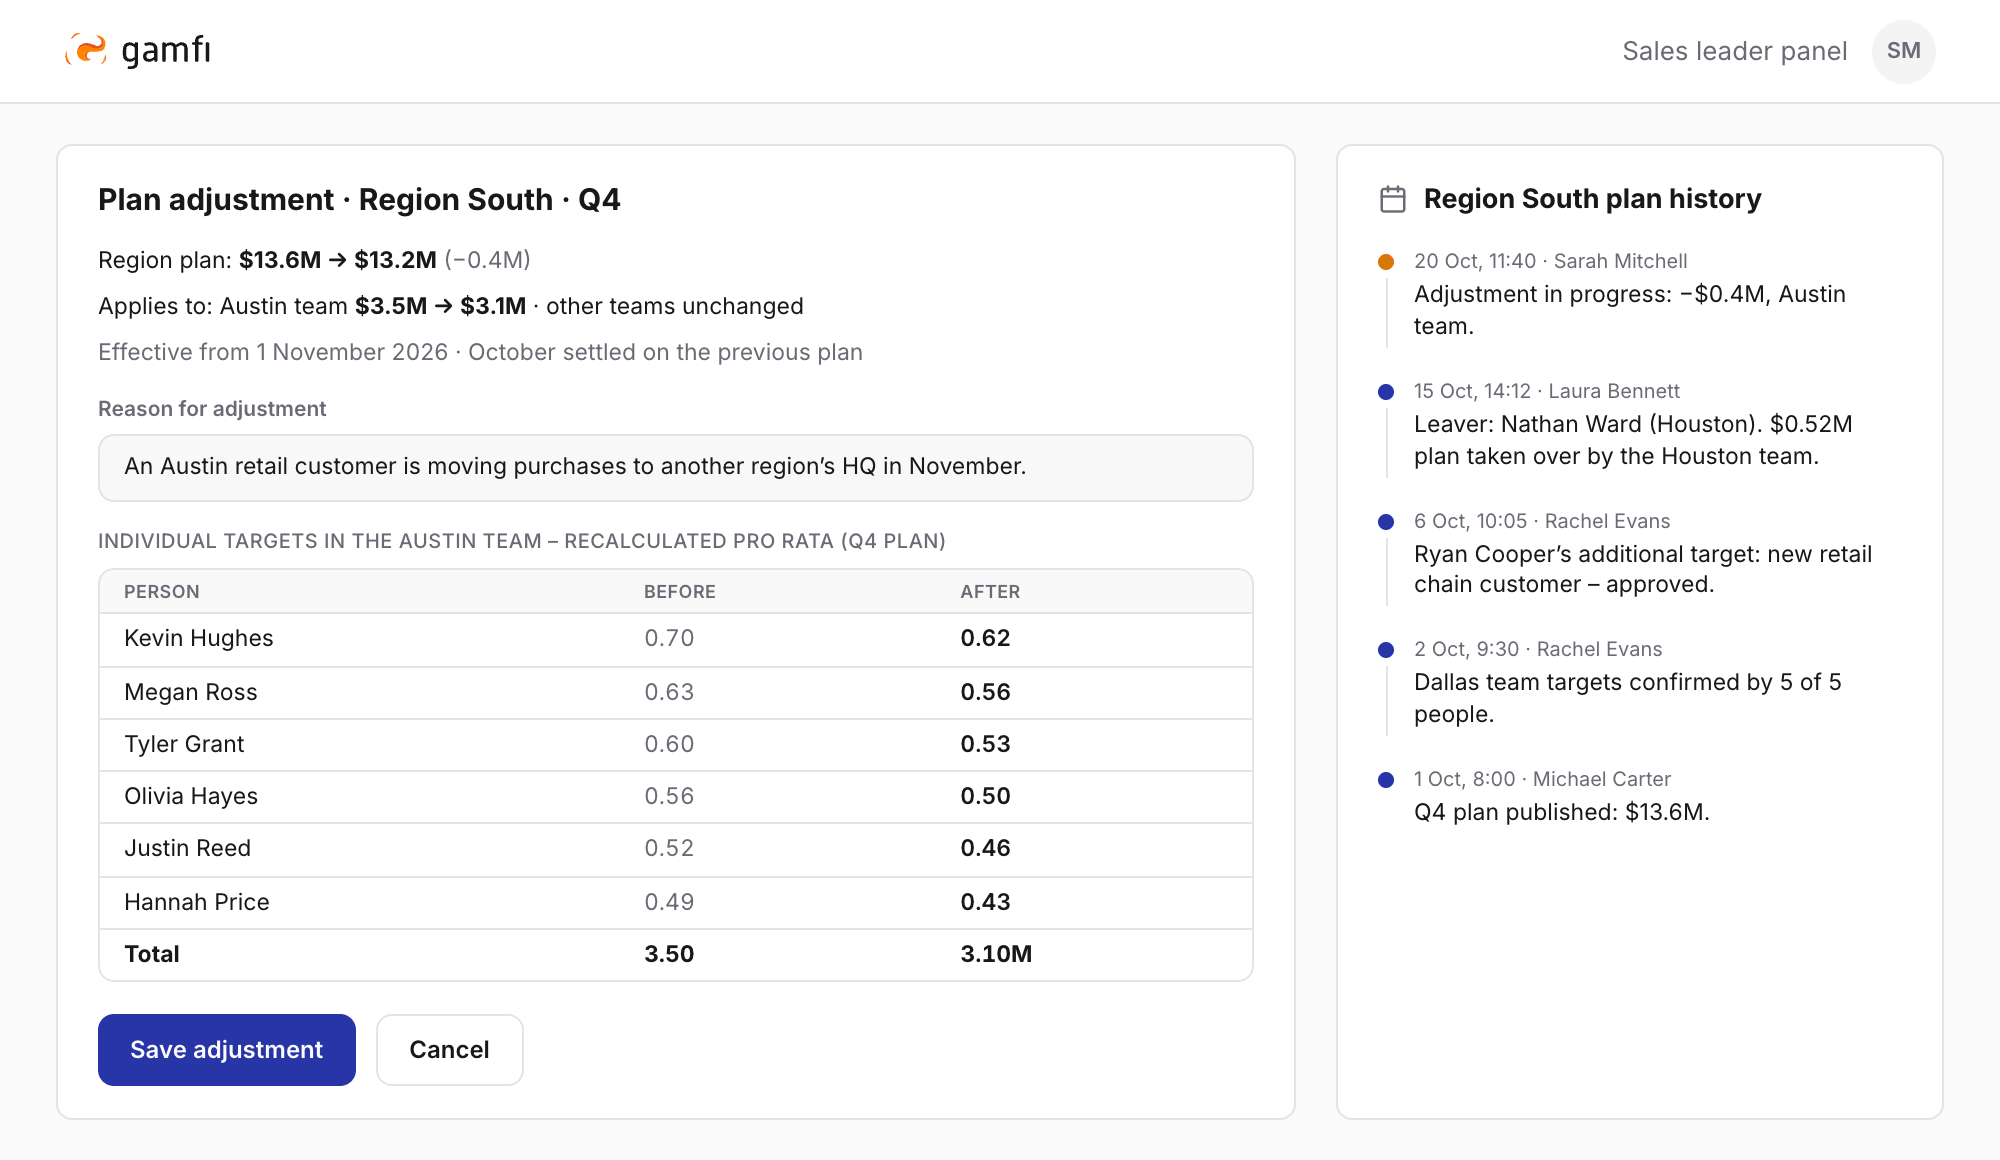Click Tyler Grant's before value 0.60
Viewport: 2000px width, 1160px height.
(x=669, y=744)
